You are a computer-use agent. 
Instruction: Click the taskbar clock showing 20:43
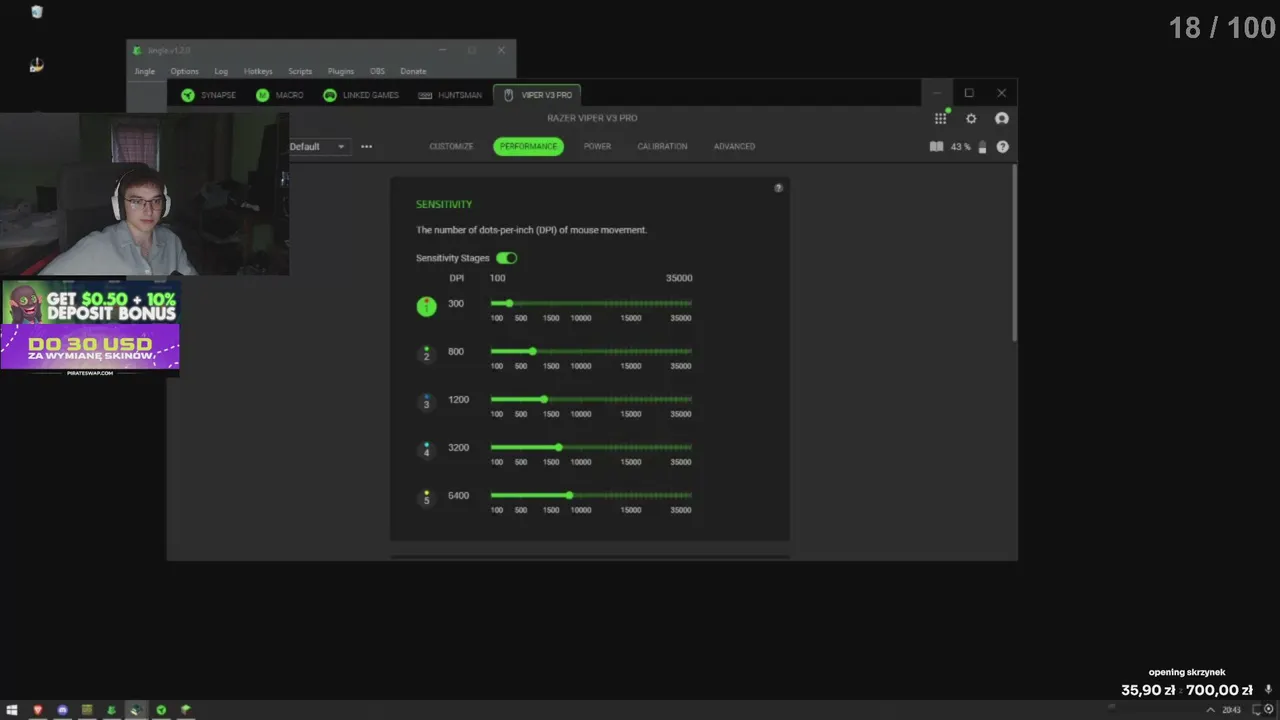[x=1231, y=710]
